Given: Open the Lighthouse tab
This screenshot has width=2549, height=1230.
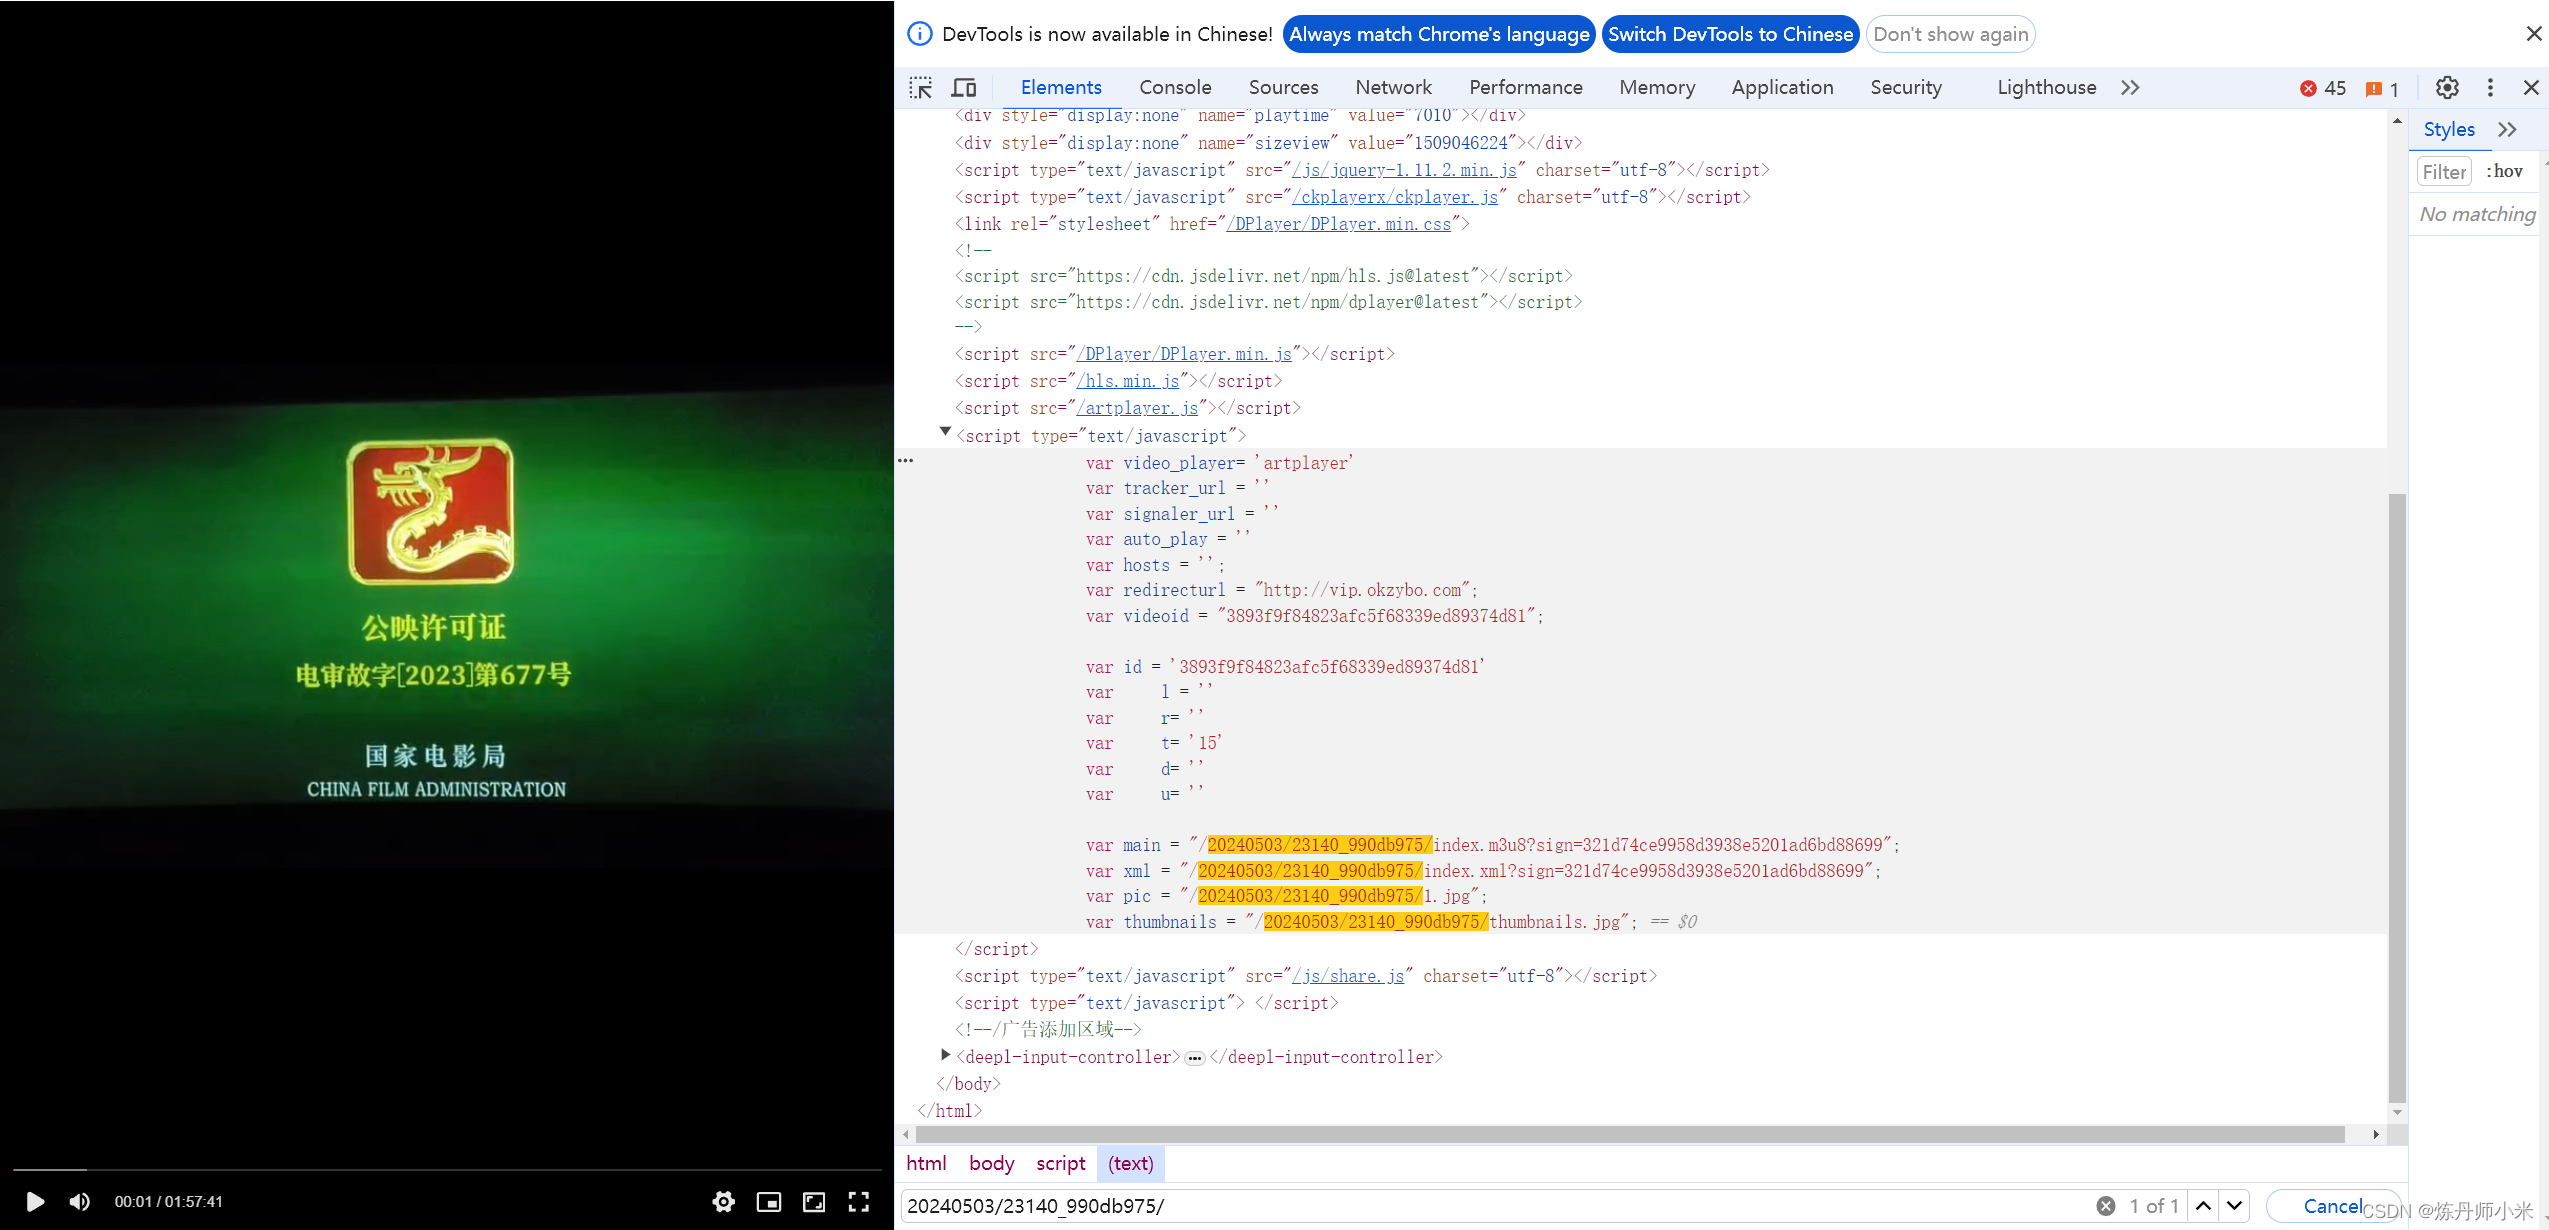Looking at the screenshot, I should [x=2046, y=88].
